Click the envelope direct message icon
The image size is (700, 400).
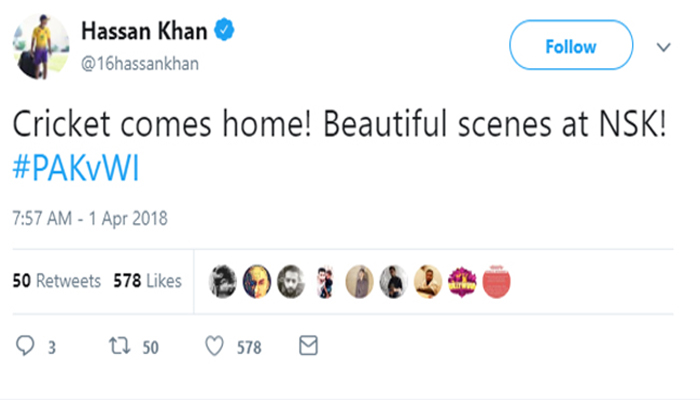coord(309,346)
